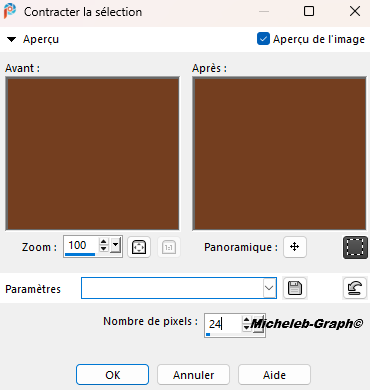Click the Aide button
Screen dimensions: 370x390
274,375
